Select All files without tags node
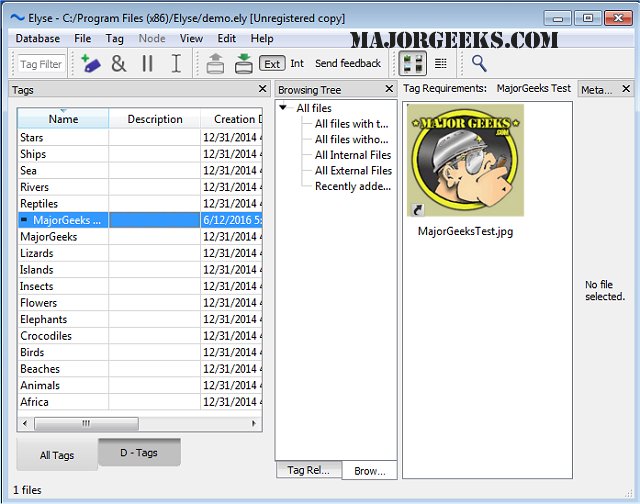The image size is (640, 504). tap(351, 139)
